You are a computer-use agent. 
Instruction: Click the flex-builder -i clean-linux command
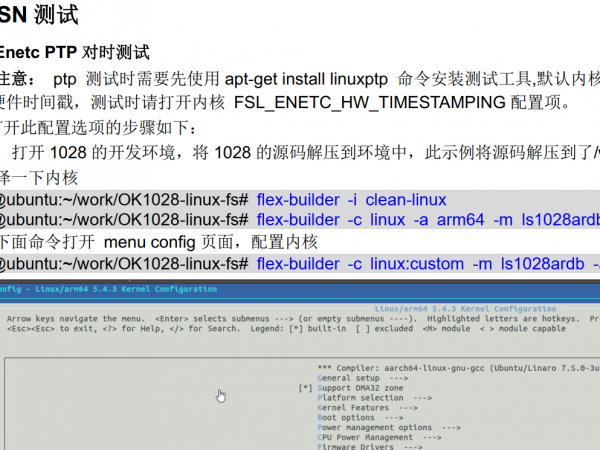(x=351, y=199)
